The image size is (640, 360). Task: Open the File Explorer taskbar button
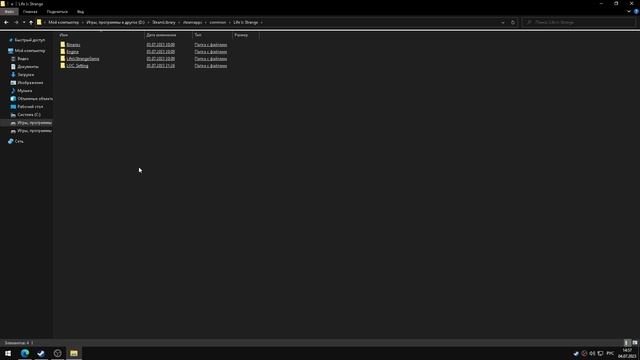point(74,353)
